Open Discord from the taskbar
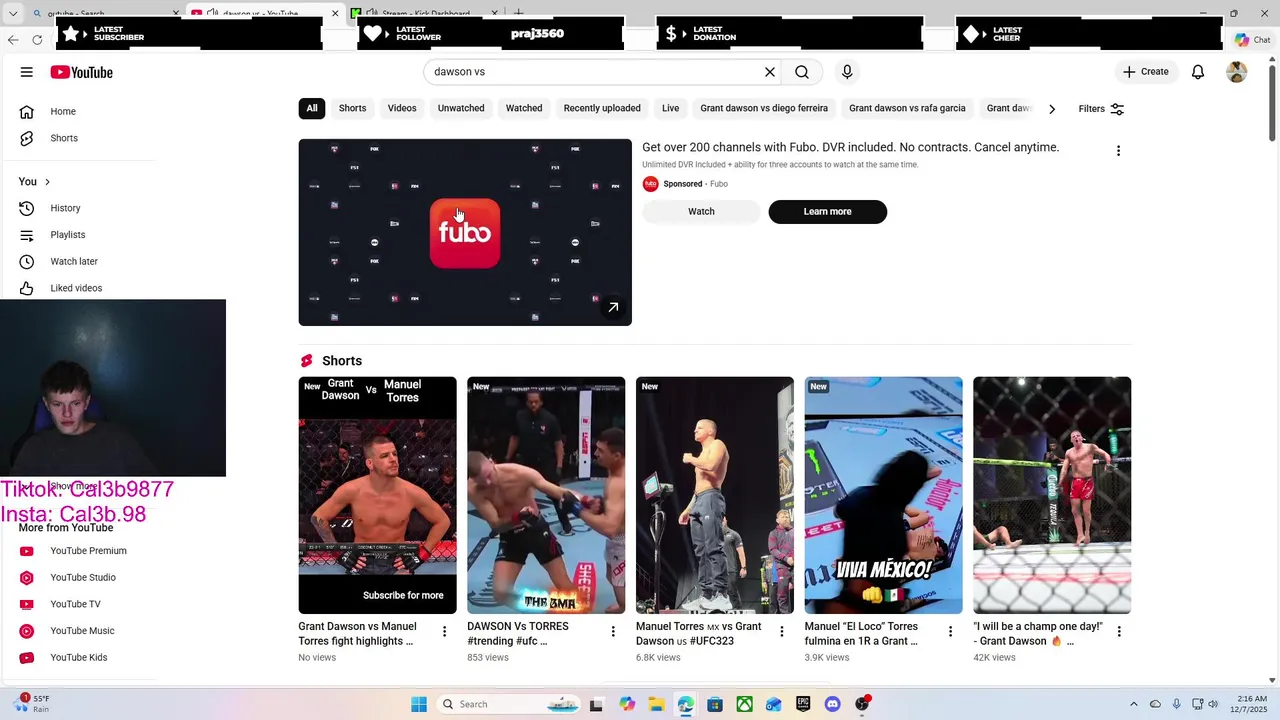Screen dimensions: 1280x720 point(832,704)
